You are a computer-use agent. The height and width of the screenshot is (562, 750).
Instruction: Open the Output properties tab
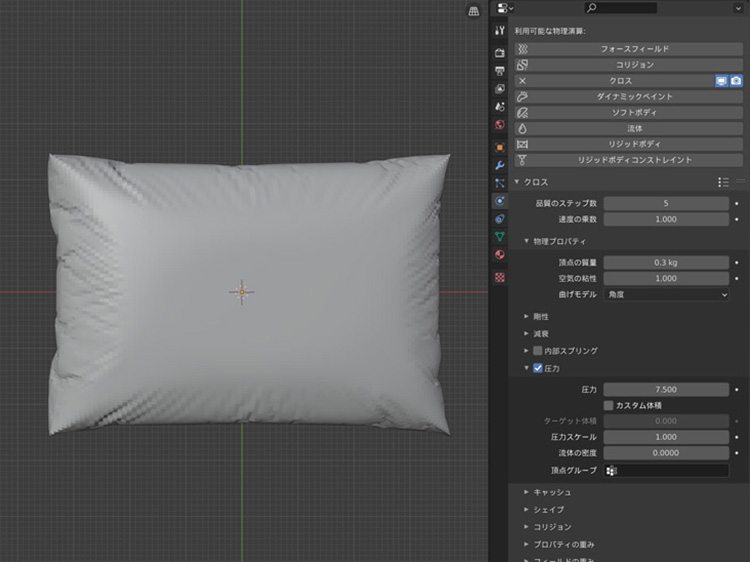[x=500, y=70]
